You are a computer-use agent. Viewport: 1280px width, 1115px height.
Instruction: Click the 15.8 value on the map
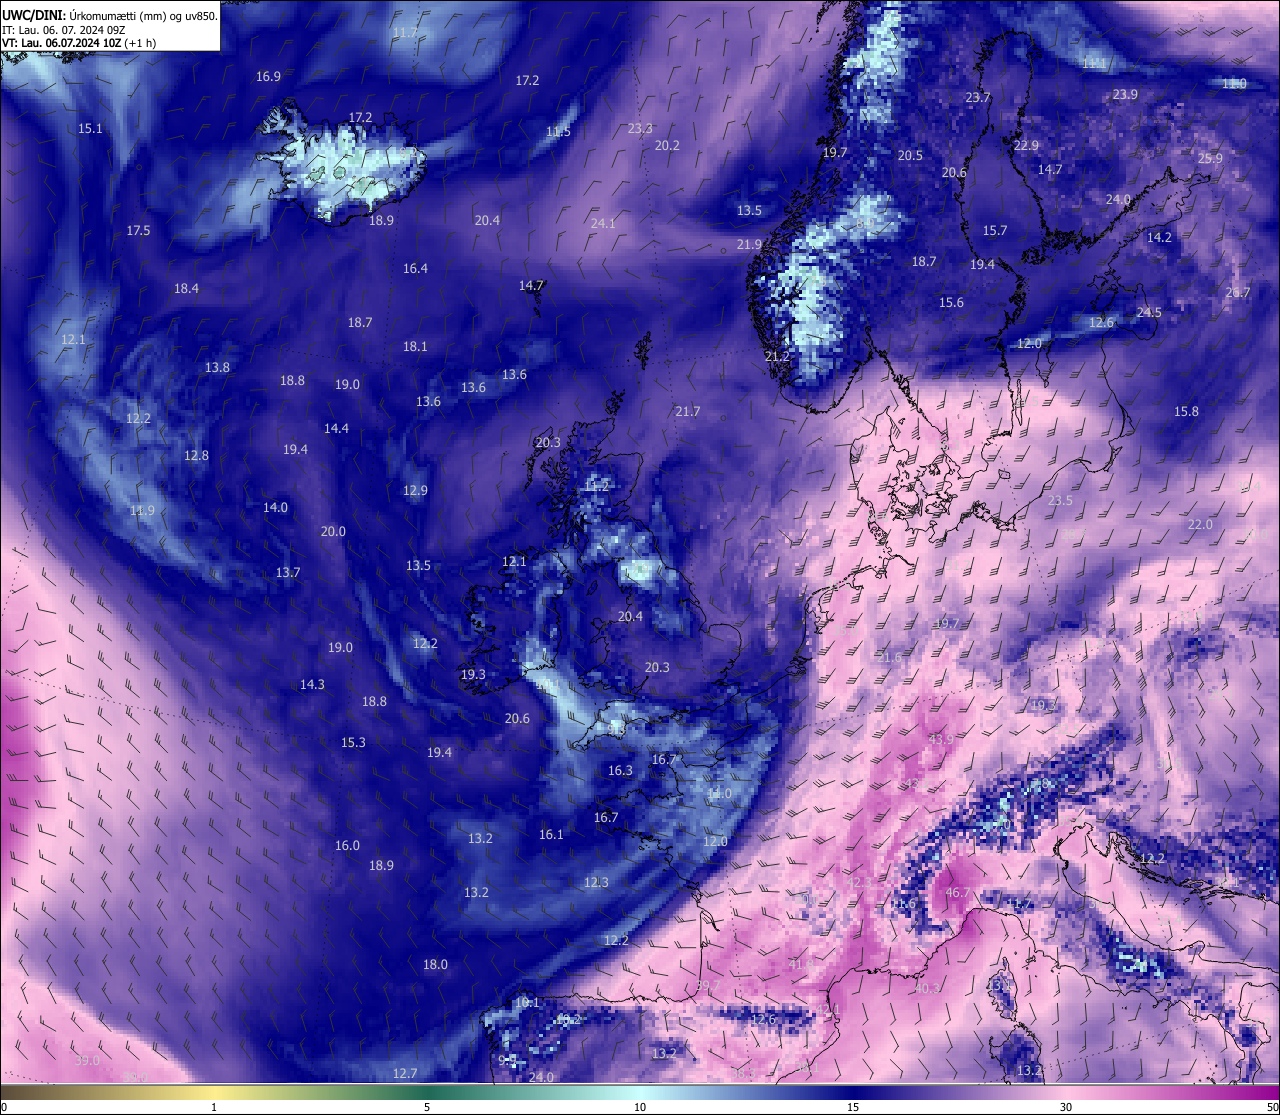coord(1186,411)
